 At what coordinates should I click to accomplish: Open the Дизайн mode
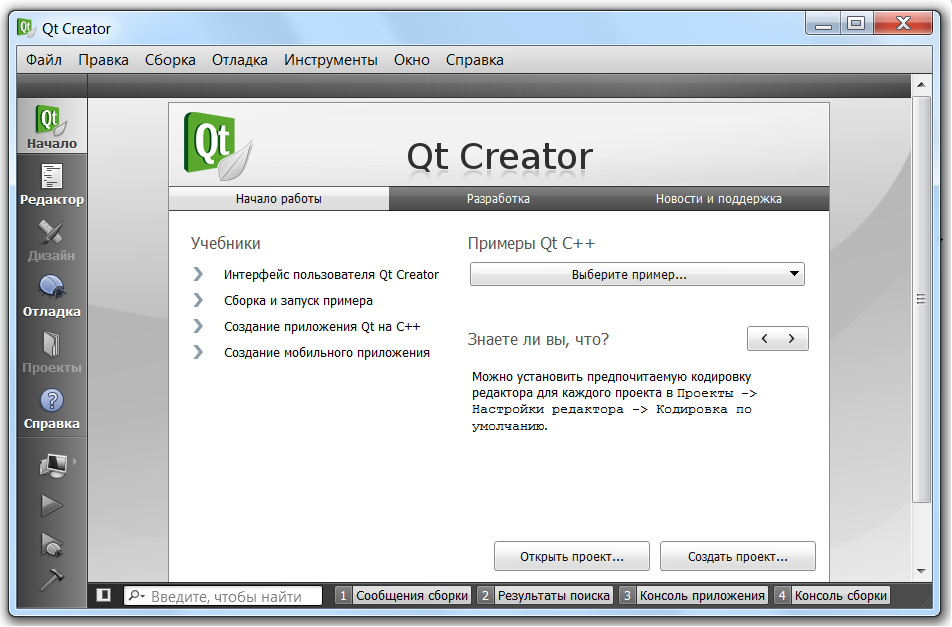point(52,240)
